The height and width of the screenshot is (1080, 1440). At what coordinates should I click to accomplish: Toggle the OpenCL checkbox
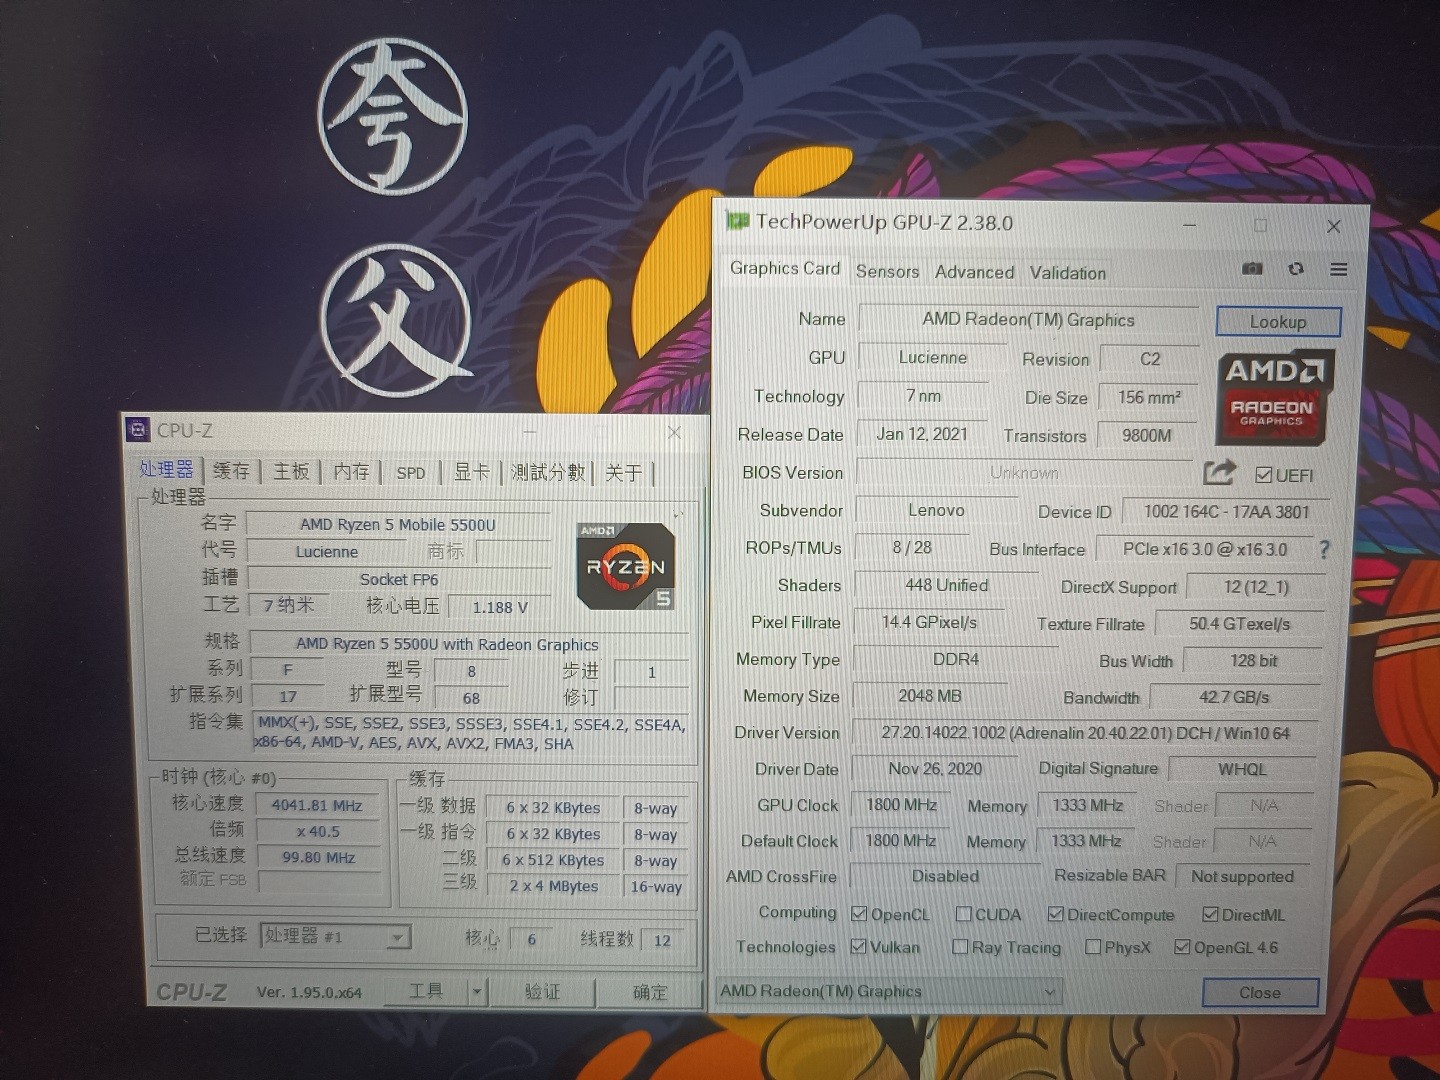click(859, 914)
